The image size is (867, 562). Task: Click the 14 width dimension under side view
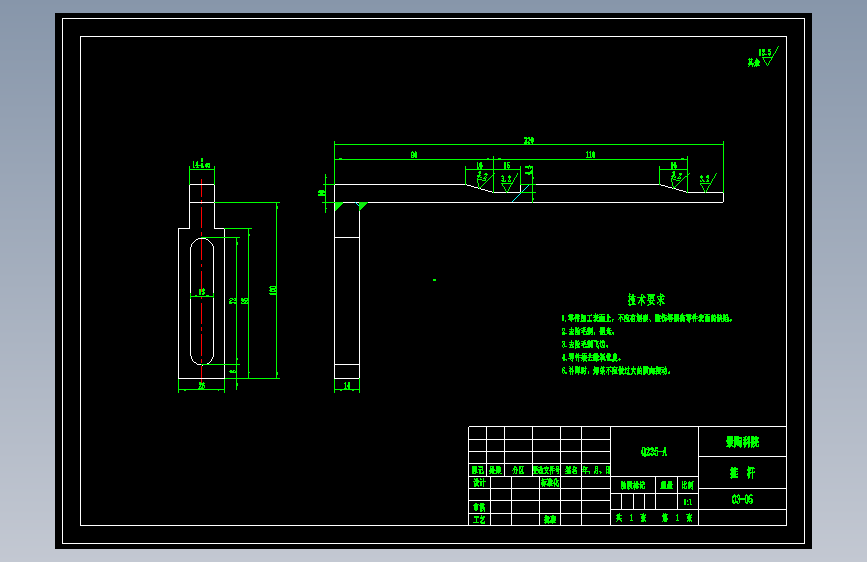347,386
